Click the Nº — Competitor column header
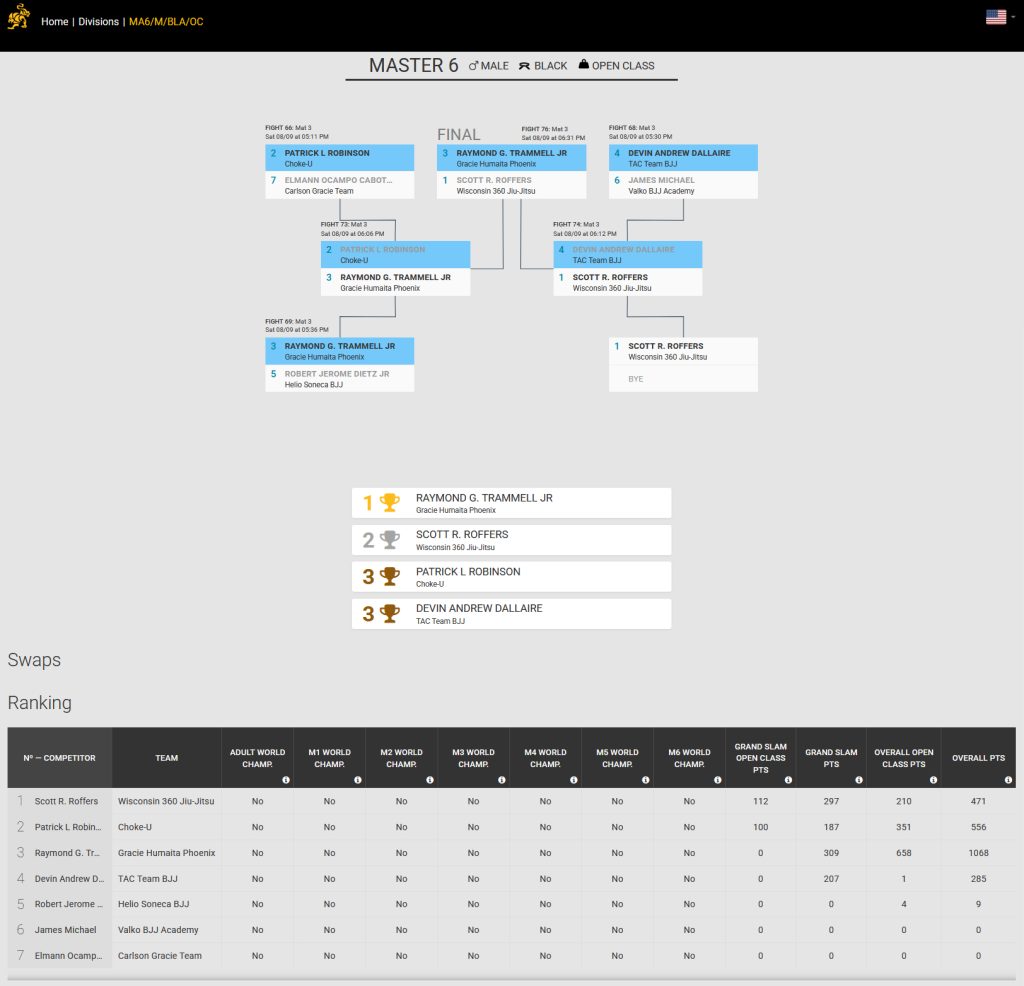The width and height of the screenshot is (1024, 986). [59, 757]
